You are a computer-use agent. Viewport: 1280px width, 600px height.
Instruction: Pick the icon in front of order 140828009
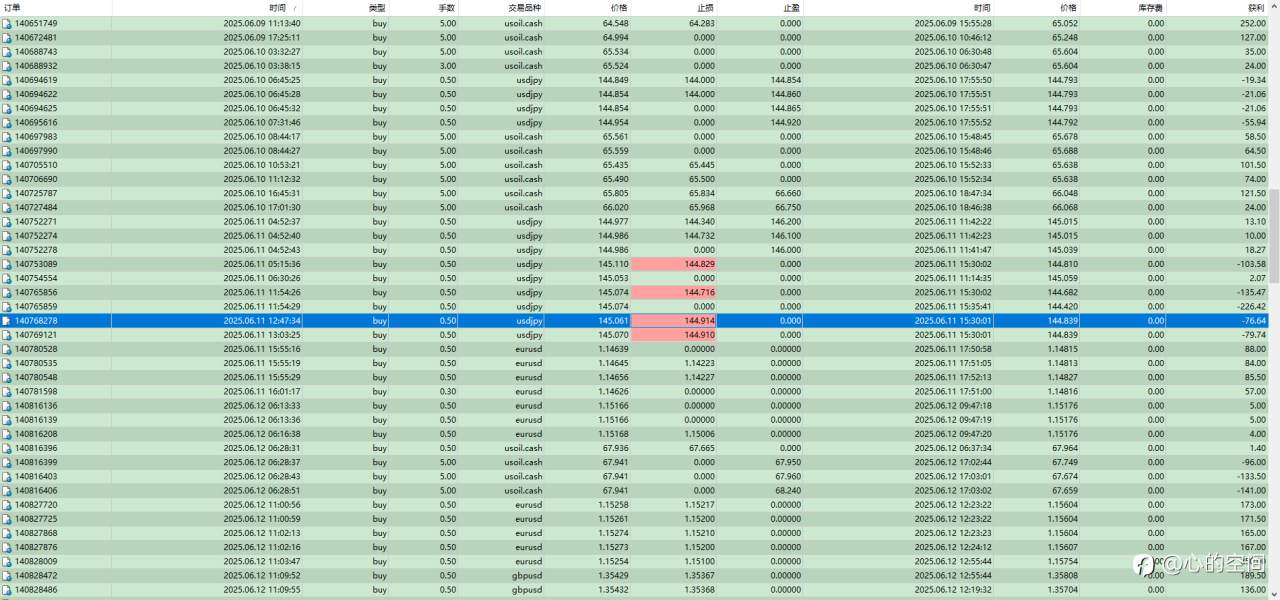pyautogui.click(x=6, y=562)
